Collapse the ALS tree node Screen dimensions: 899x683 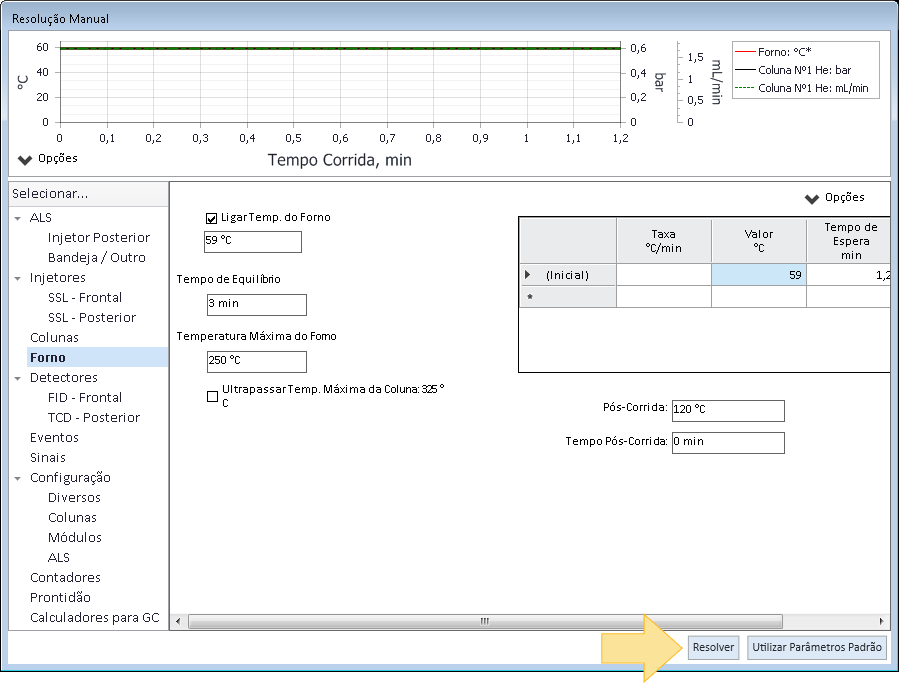coord(18,218)
